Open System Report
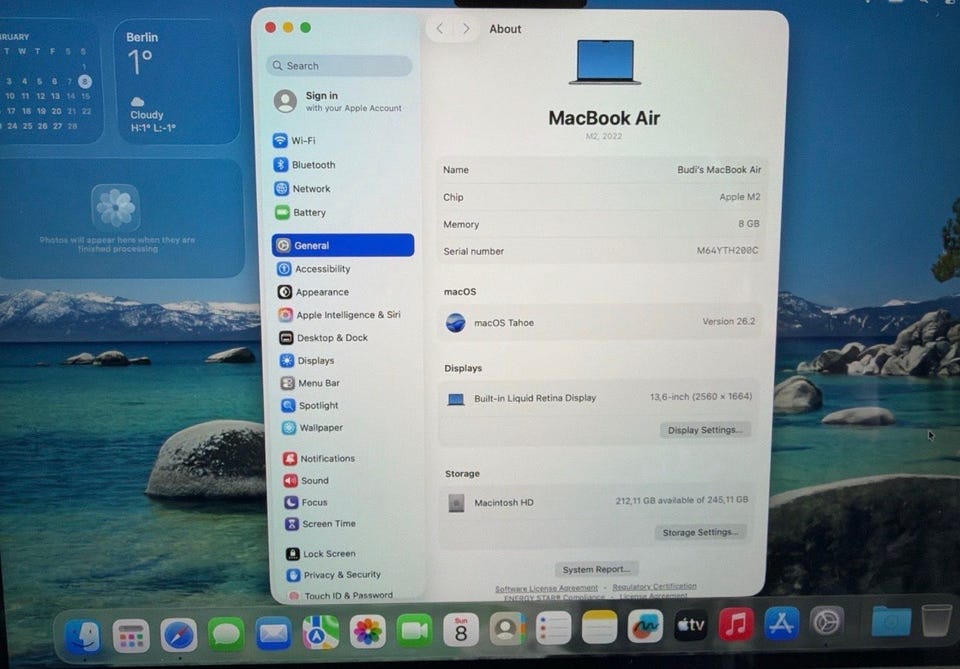This screenshot has height=669, width=960. (596, 569)
